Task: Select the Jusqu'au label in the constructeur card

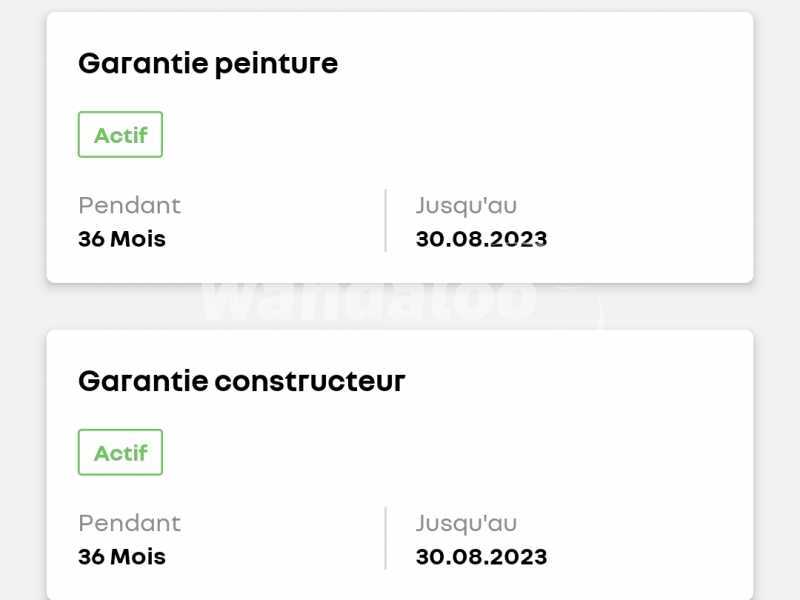Action: click(466, 523)
